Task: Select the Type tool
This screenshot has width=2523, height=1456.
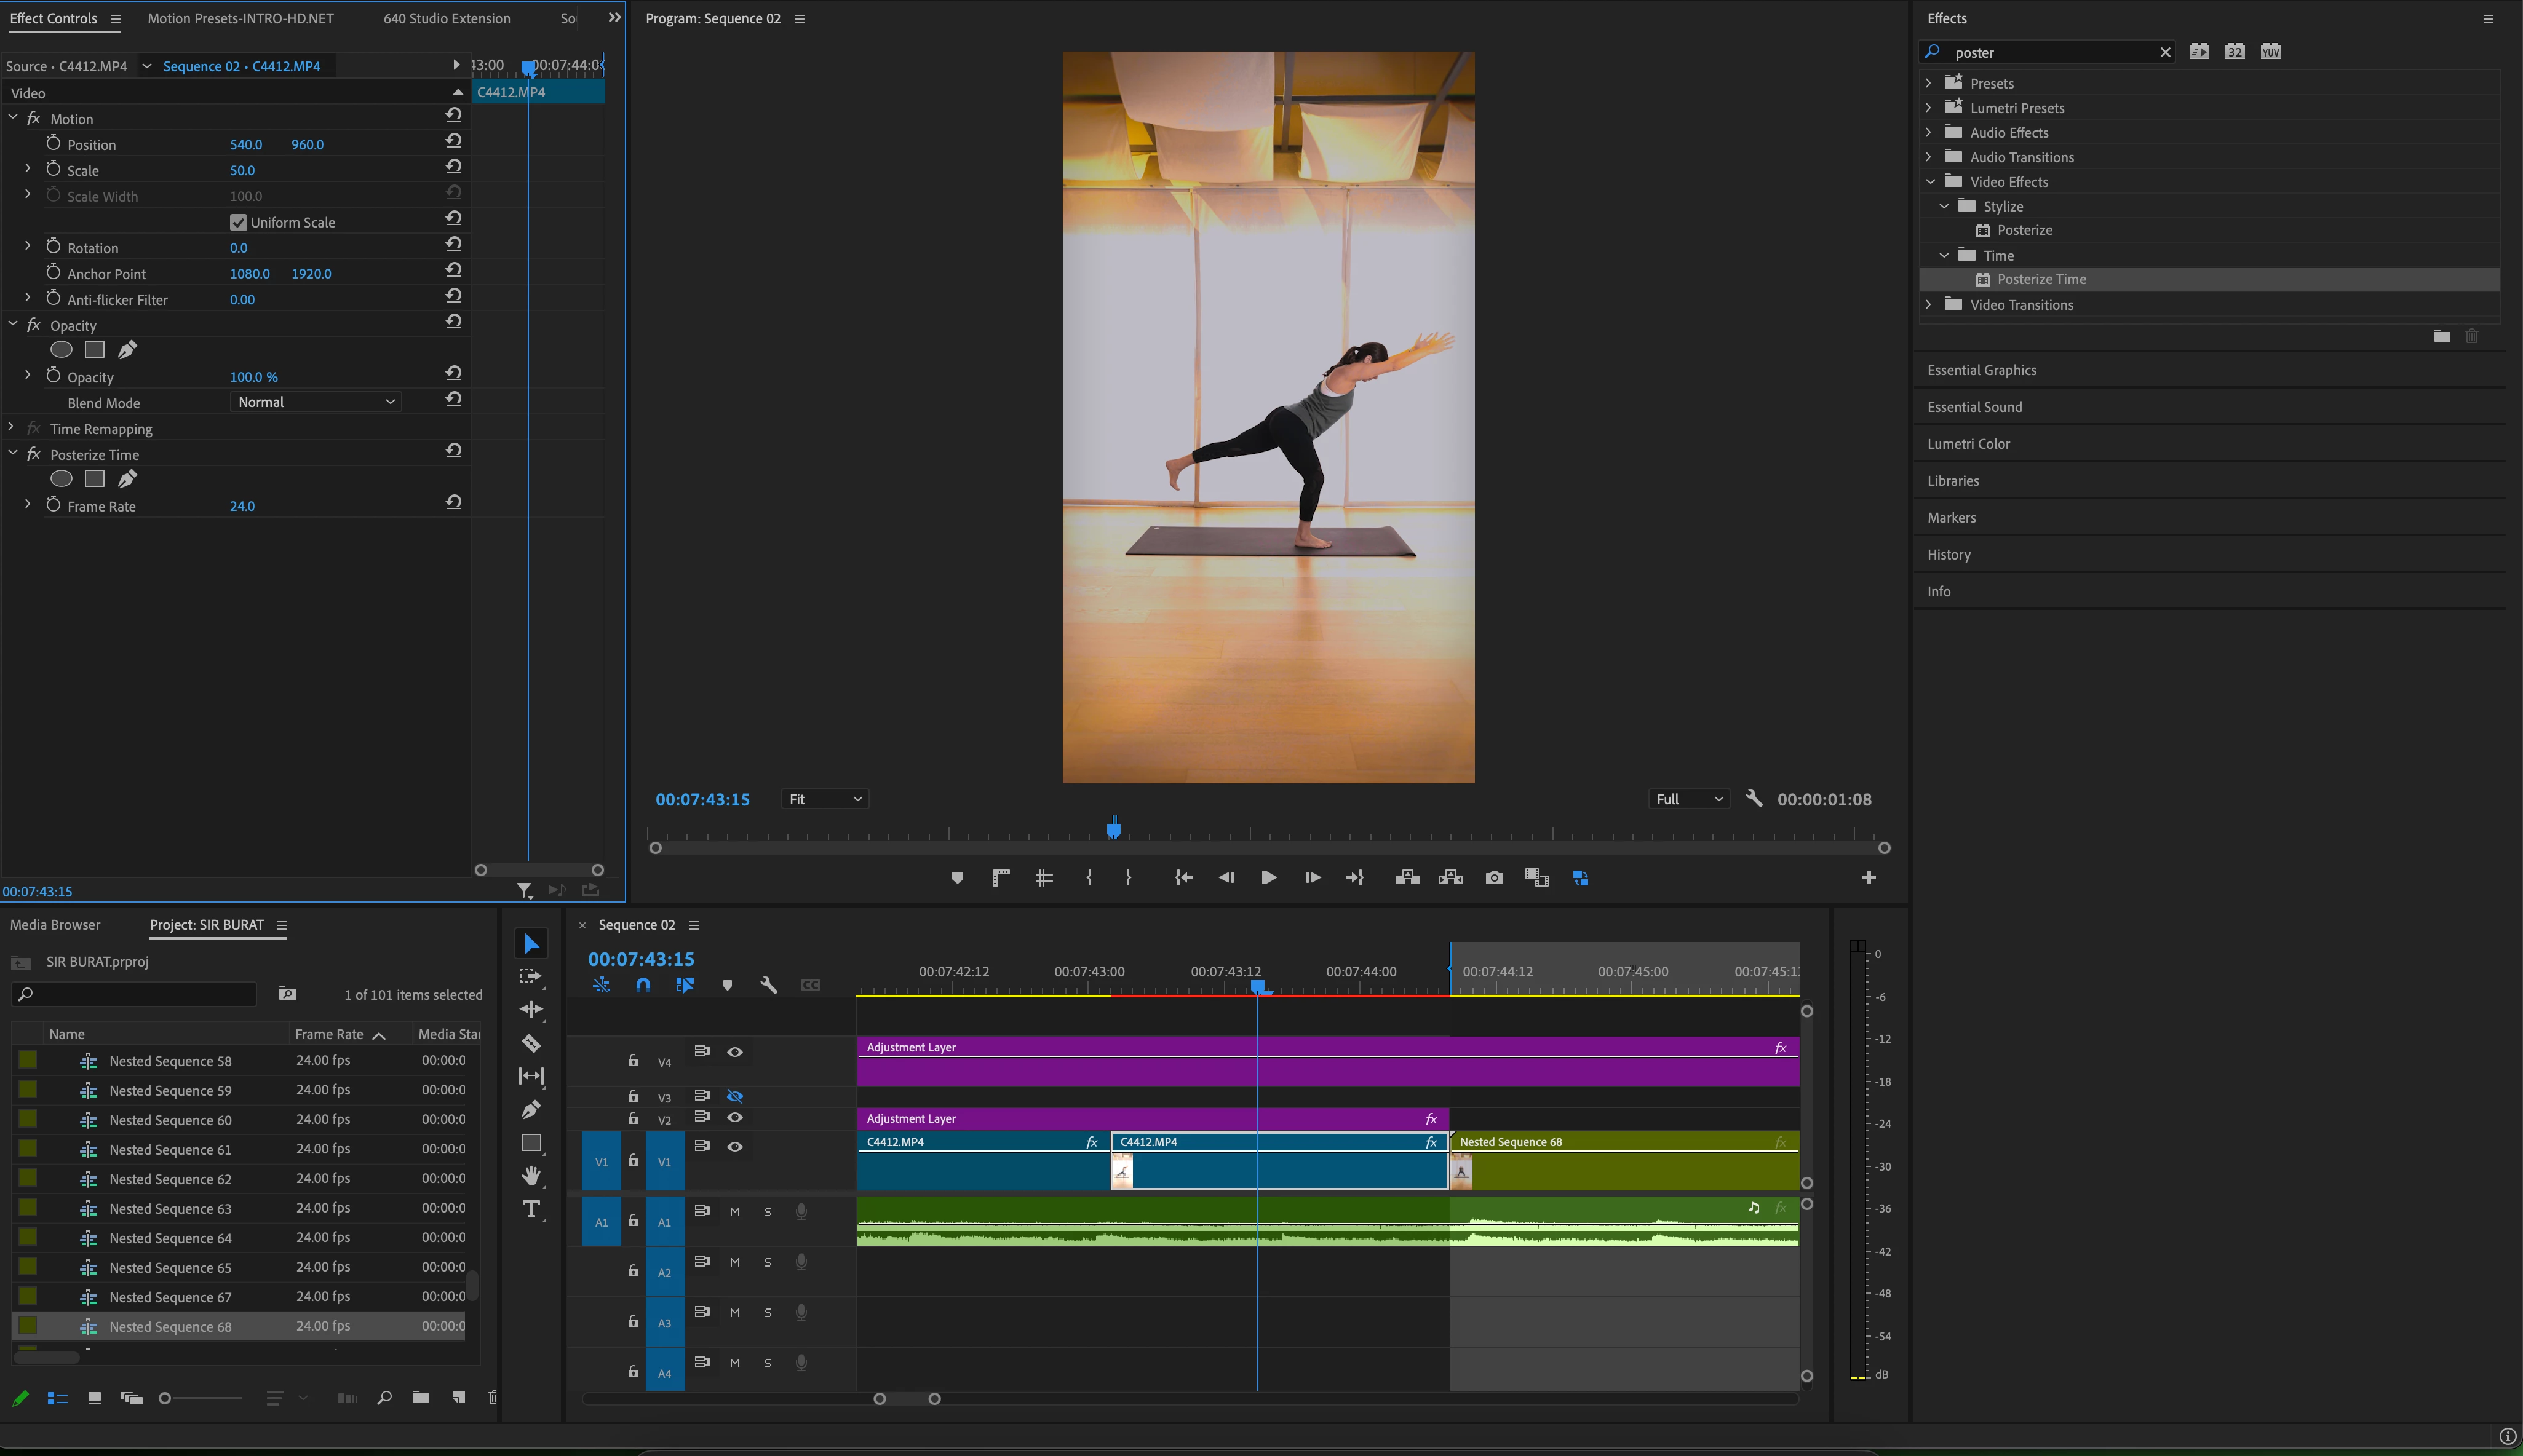Action: tap(531, 1209)
